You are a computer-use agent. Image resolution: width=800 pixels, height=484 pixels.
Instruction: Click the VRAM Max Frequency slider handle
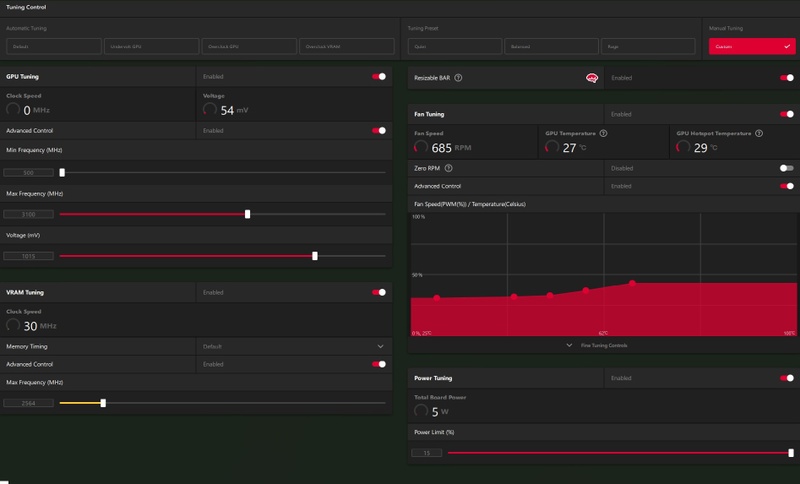point(103,403)
